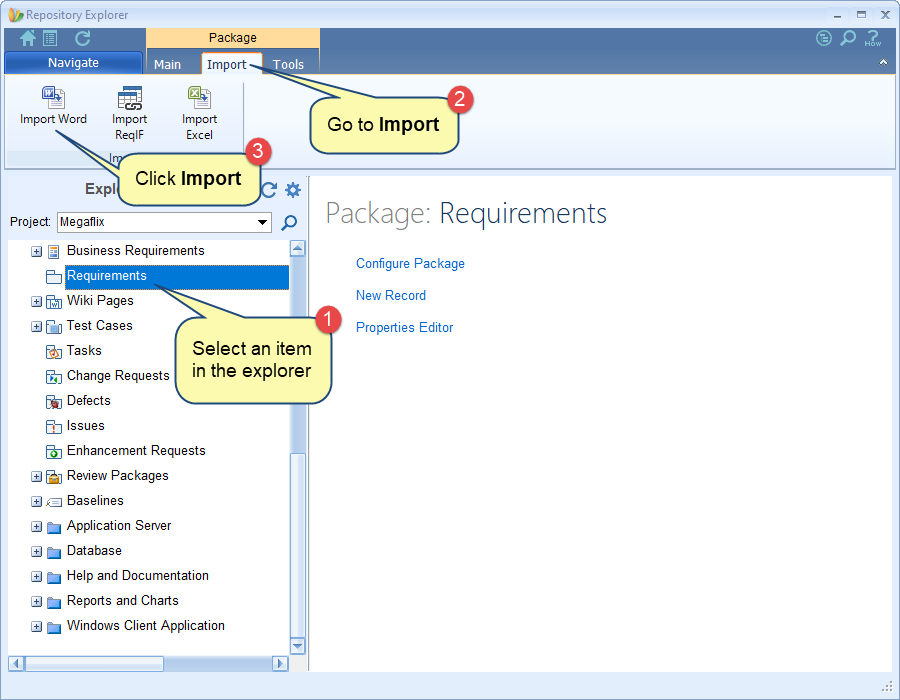Click the Test Cases folder icon
The image size is (900, 700).
pyautogui.click(x=54, y=326)
